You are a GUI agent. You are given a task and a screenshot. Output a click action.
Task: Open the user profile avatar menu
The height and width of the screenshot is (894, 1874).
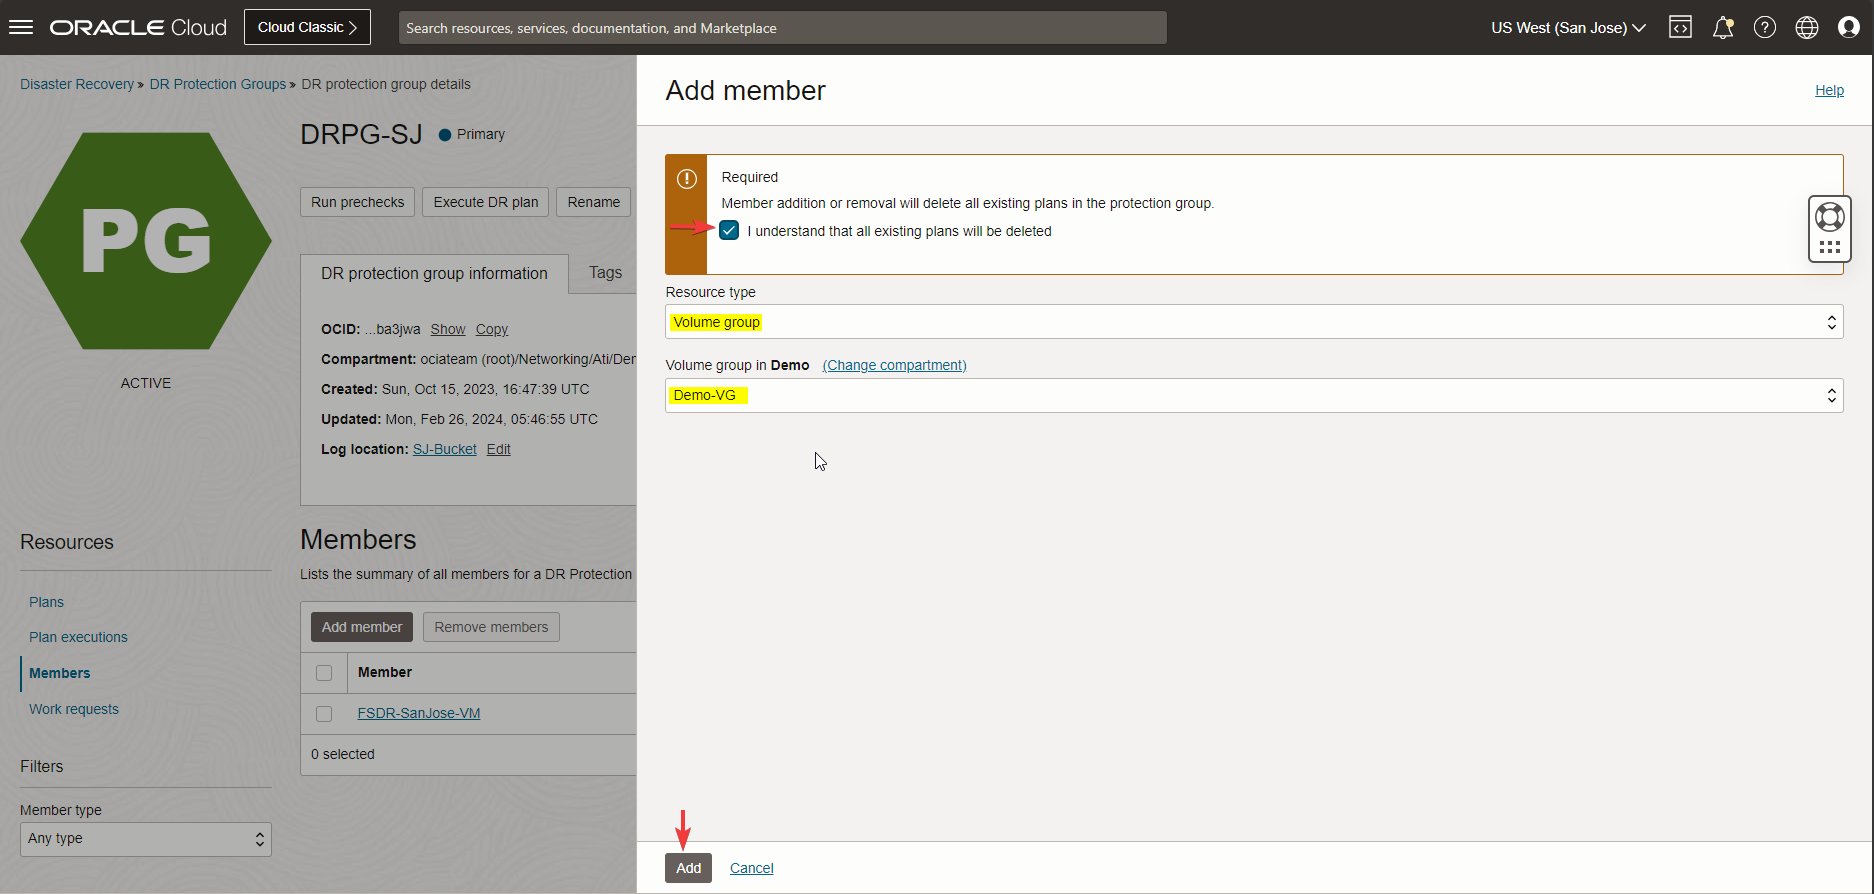click(x=1849, y=27)
